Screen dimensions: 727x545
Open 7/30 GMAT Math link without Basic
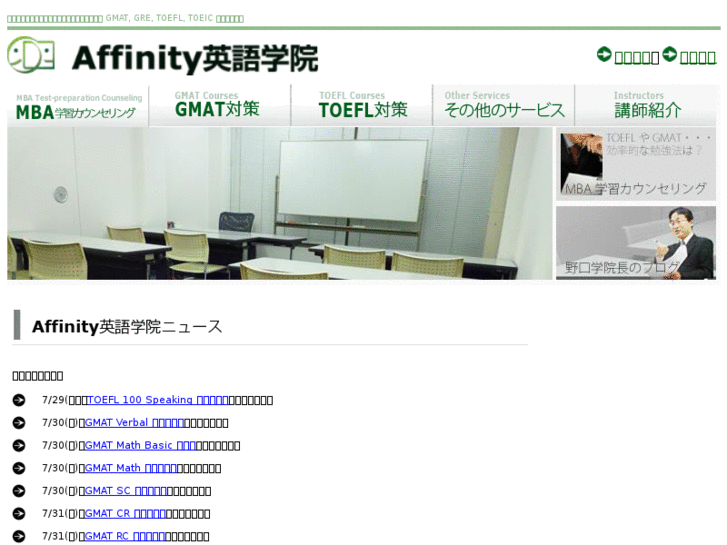(x=131, y=468)
